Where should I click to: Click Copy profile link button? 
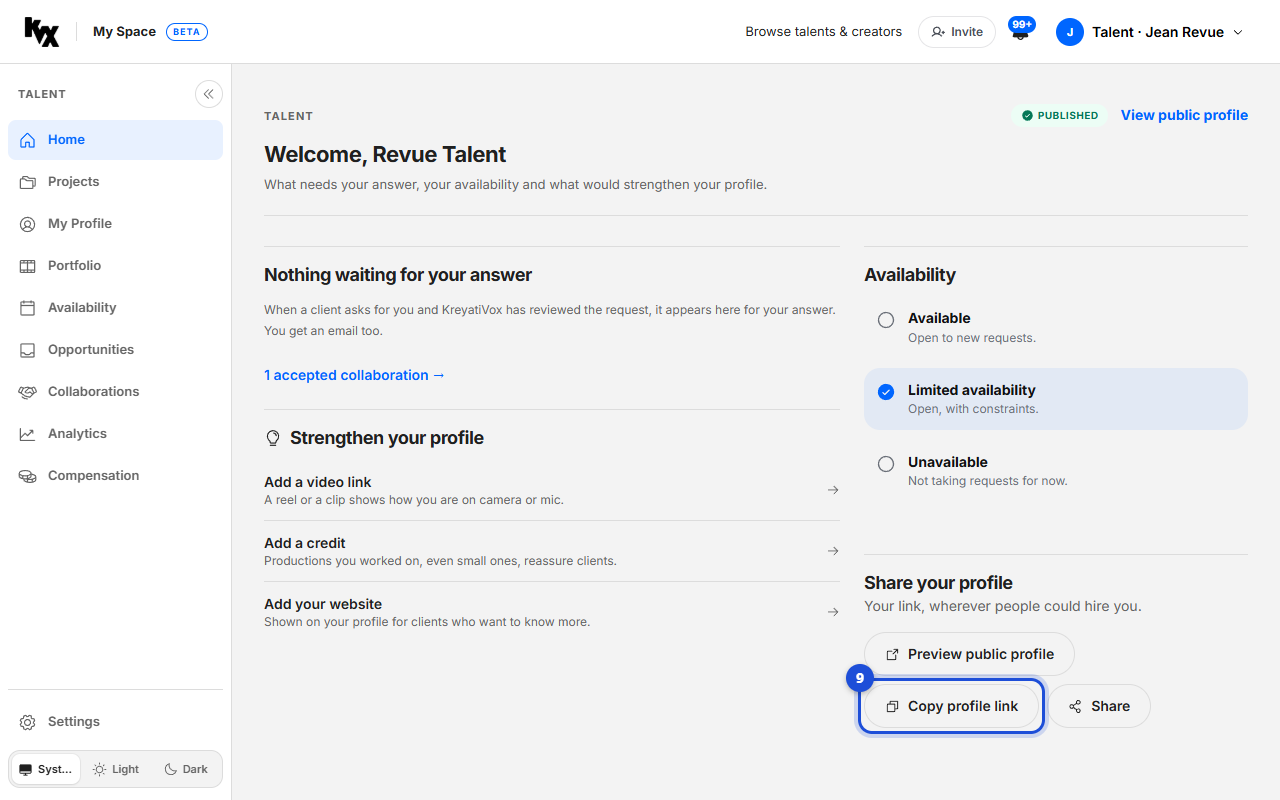(951, 706)
